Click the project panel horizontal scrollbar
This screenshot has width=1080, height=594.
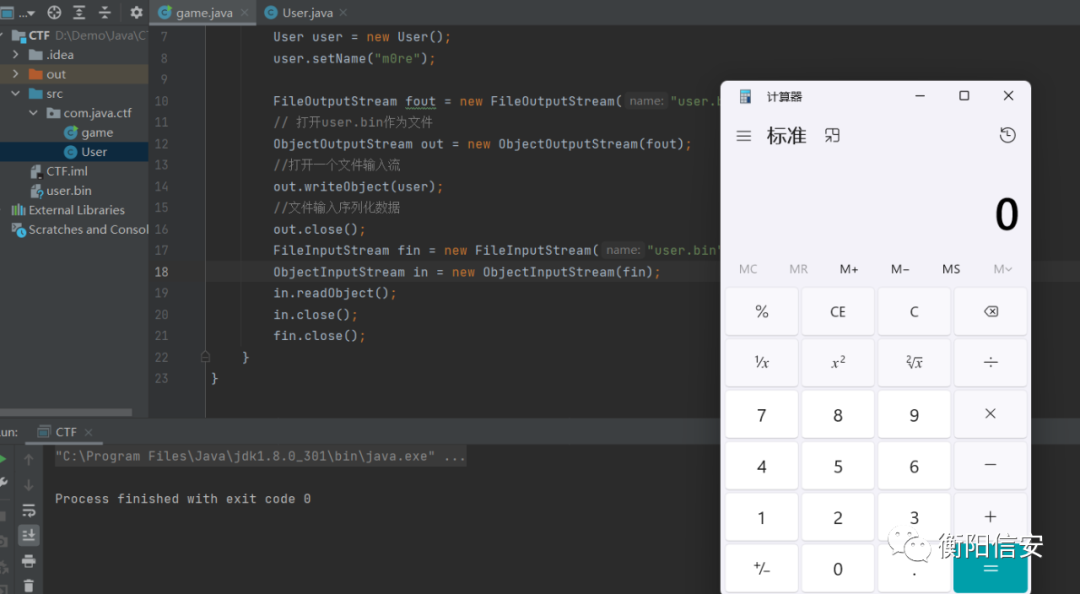pyautogui.click(x=66, y=412)
